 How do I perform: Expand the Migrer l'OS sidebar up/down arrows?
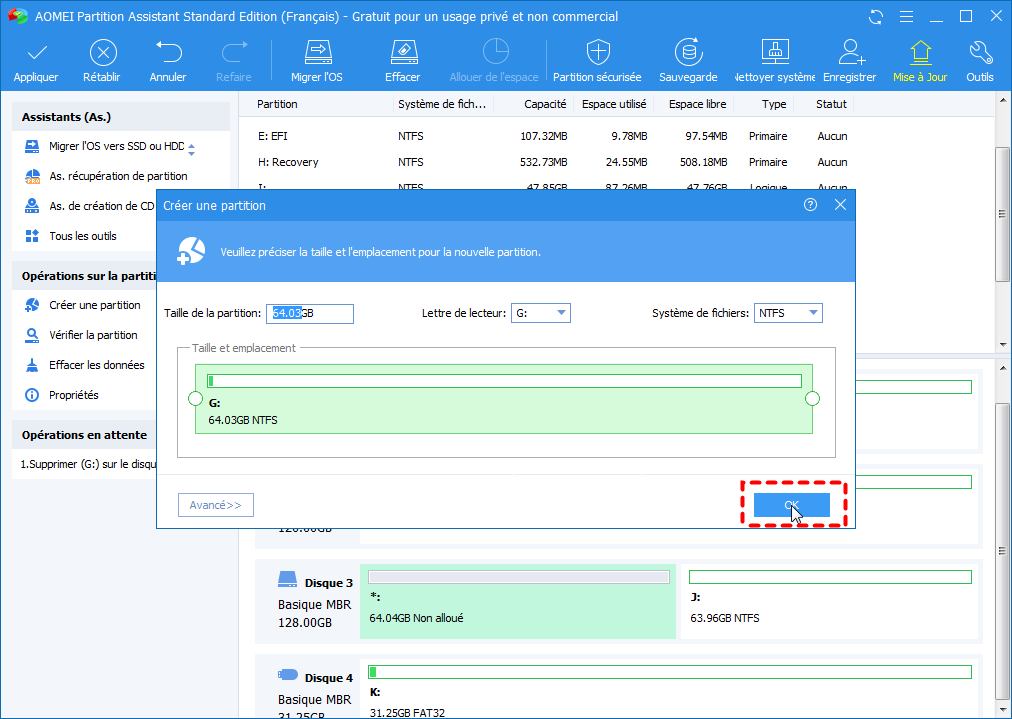click(191, 149)
